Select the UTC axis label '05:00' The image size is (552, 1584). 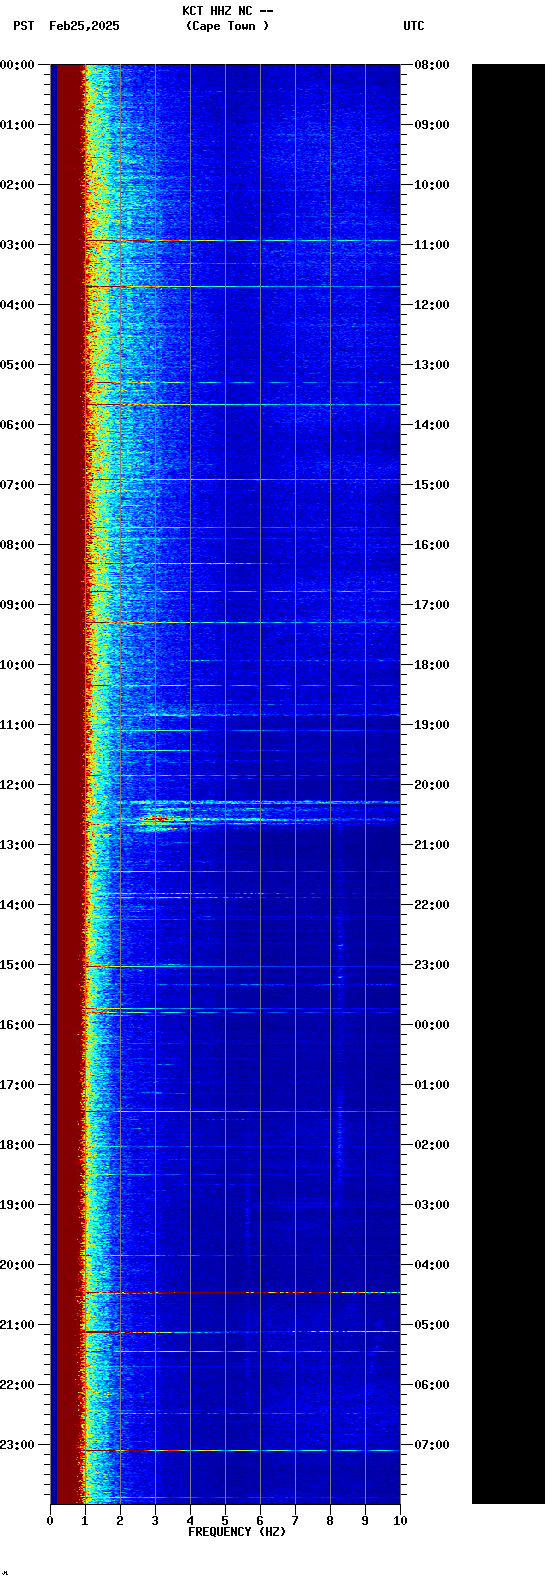[x=432, y=1325]
